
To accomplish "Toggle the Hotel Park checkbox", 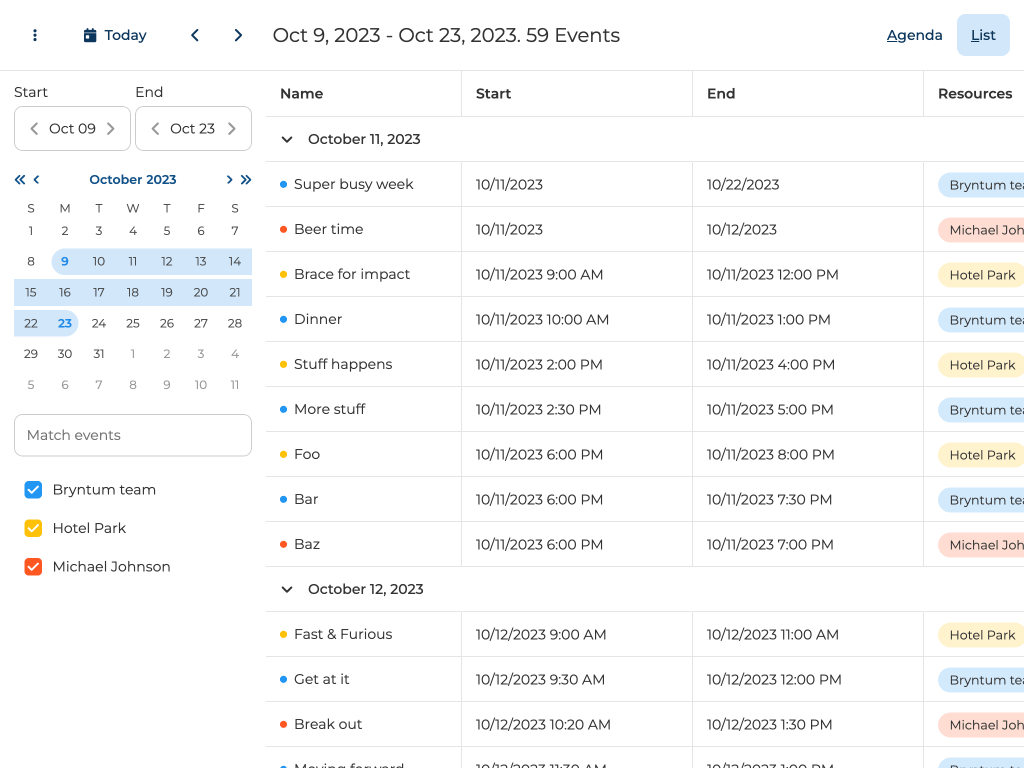I will (x=33, y=528).
